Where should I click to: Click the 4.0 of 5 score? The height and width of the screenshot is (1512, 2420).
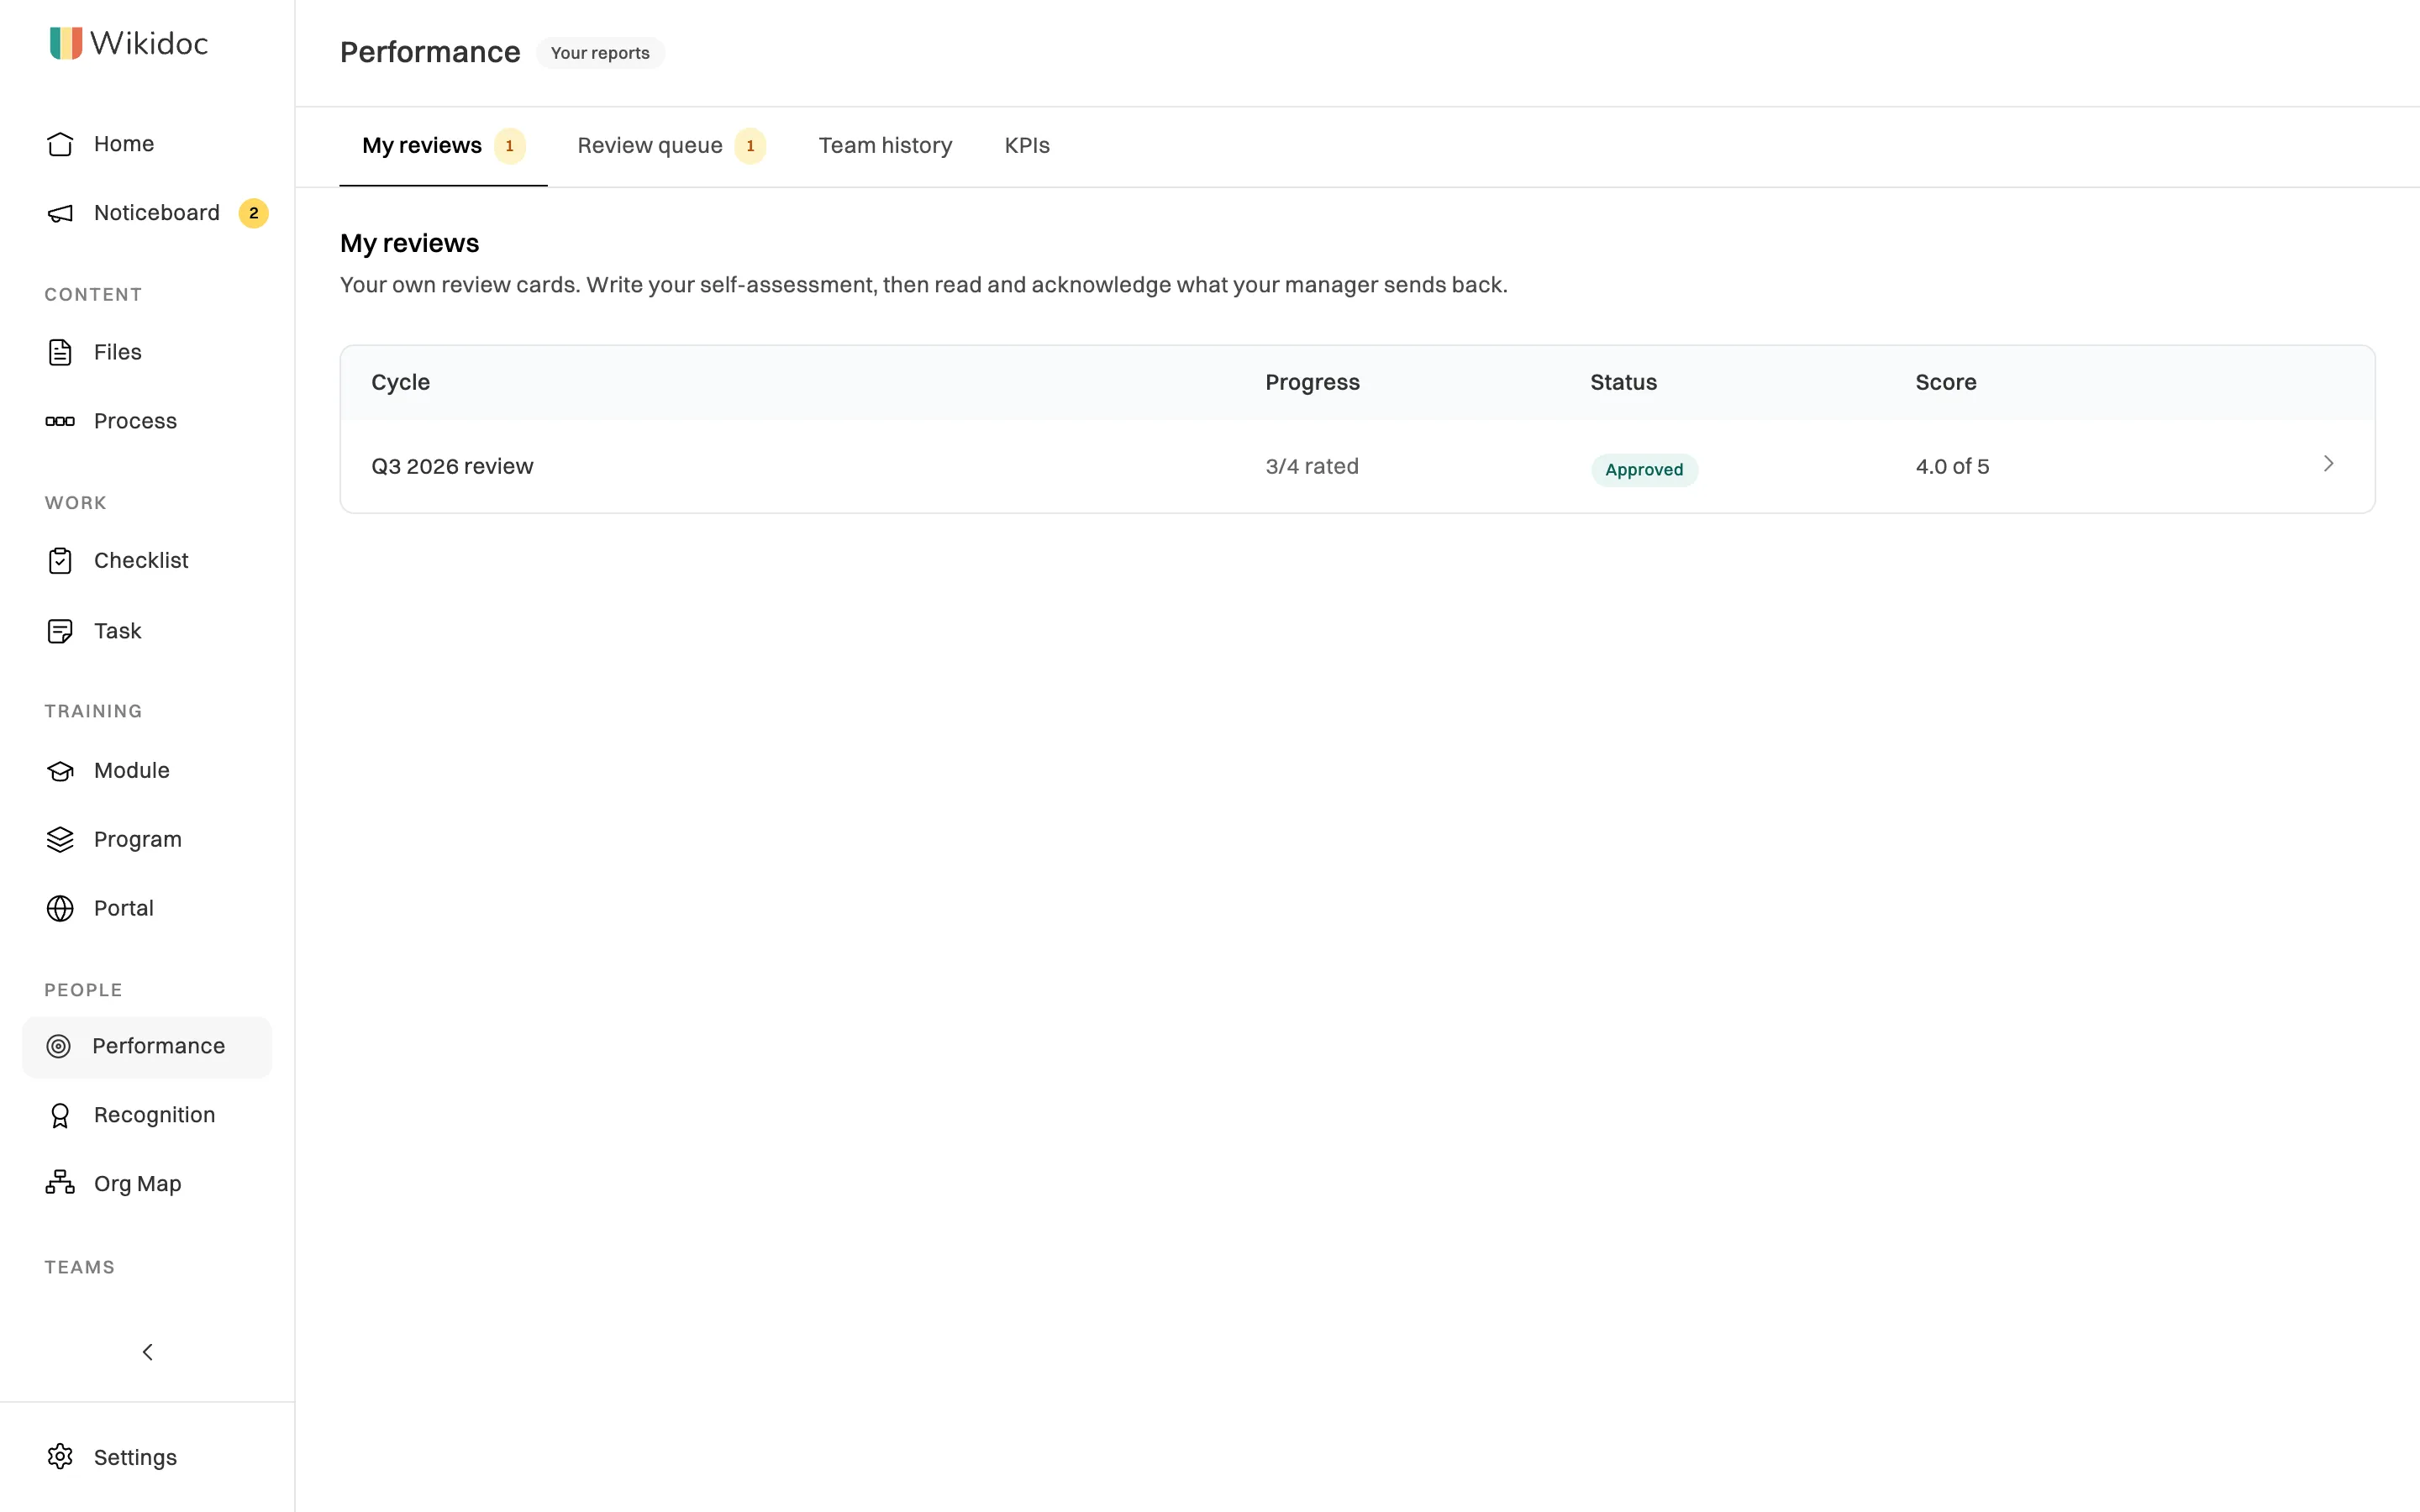1952,466
